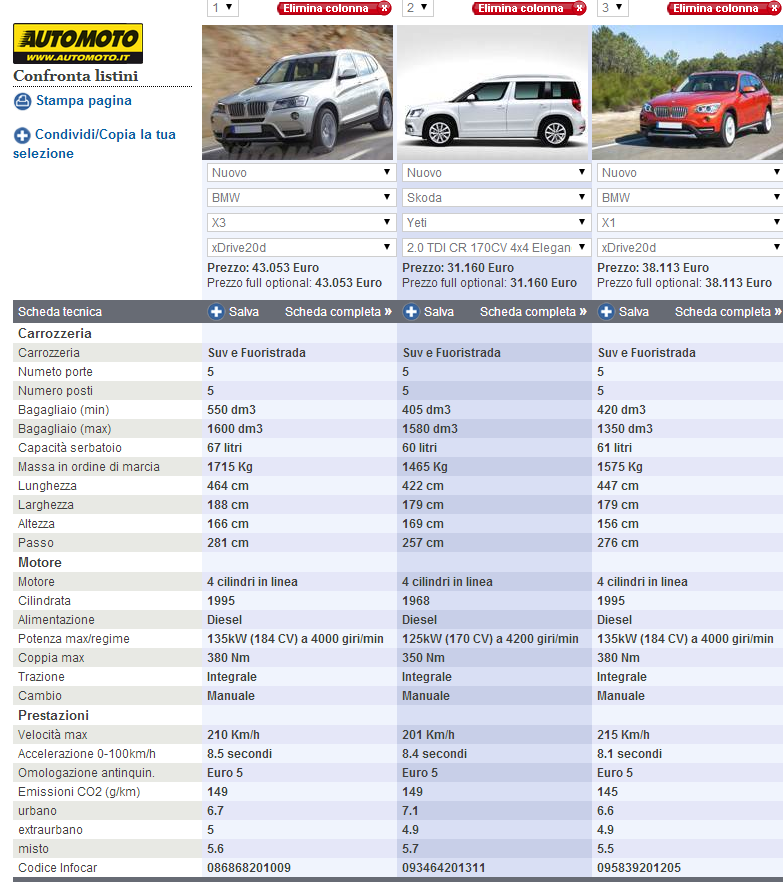Click the 447 cm length value
This screenshot has width=783, height=882.
pos(618,485)
